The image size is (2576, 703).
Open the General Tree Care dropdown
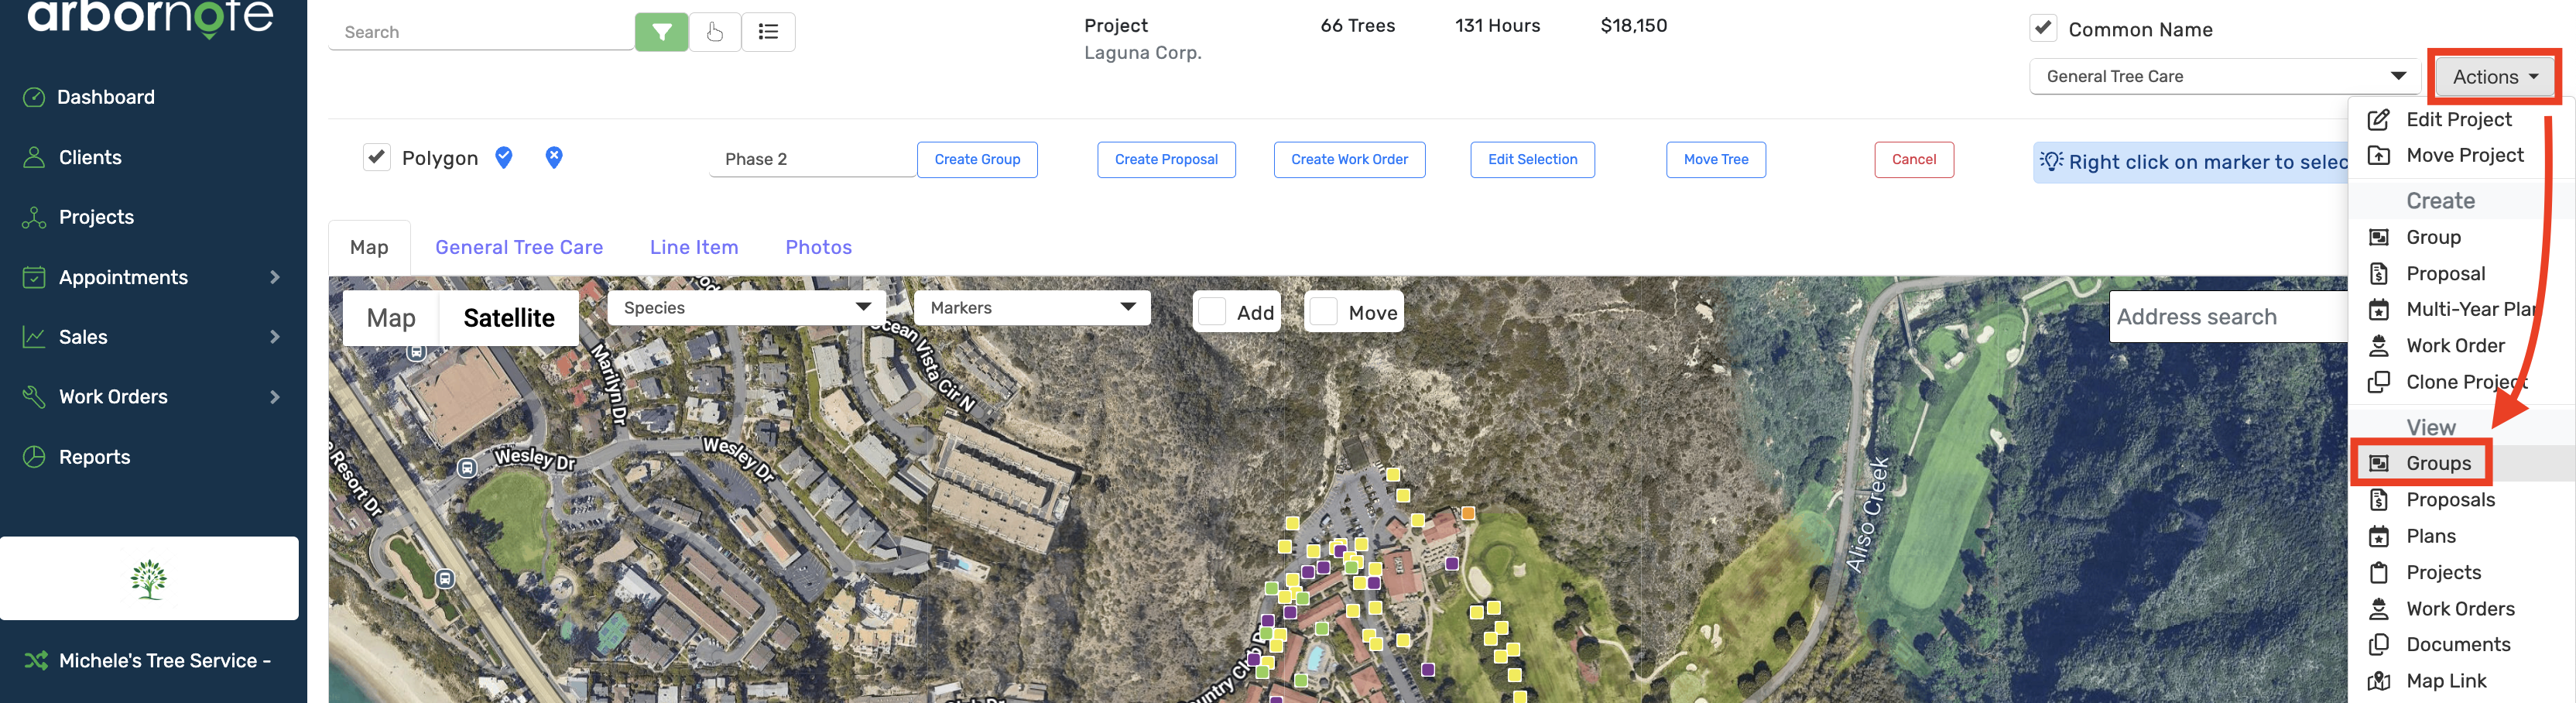[x=2223, y=77]
